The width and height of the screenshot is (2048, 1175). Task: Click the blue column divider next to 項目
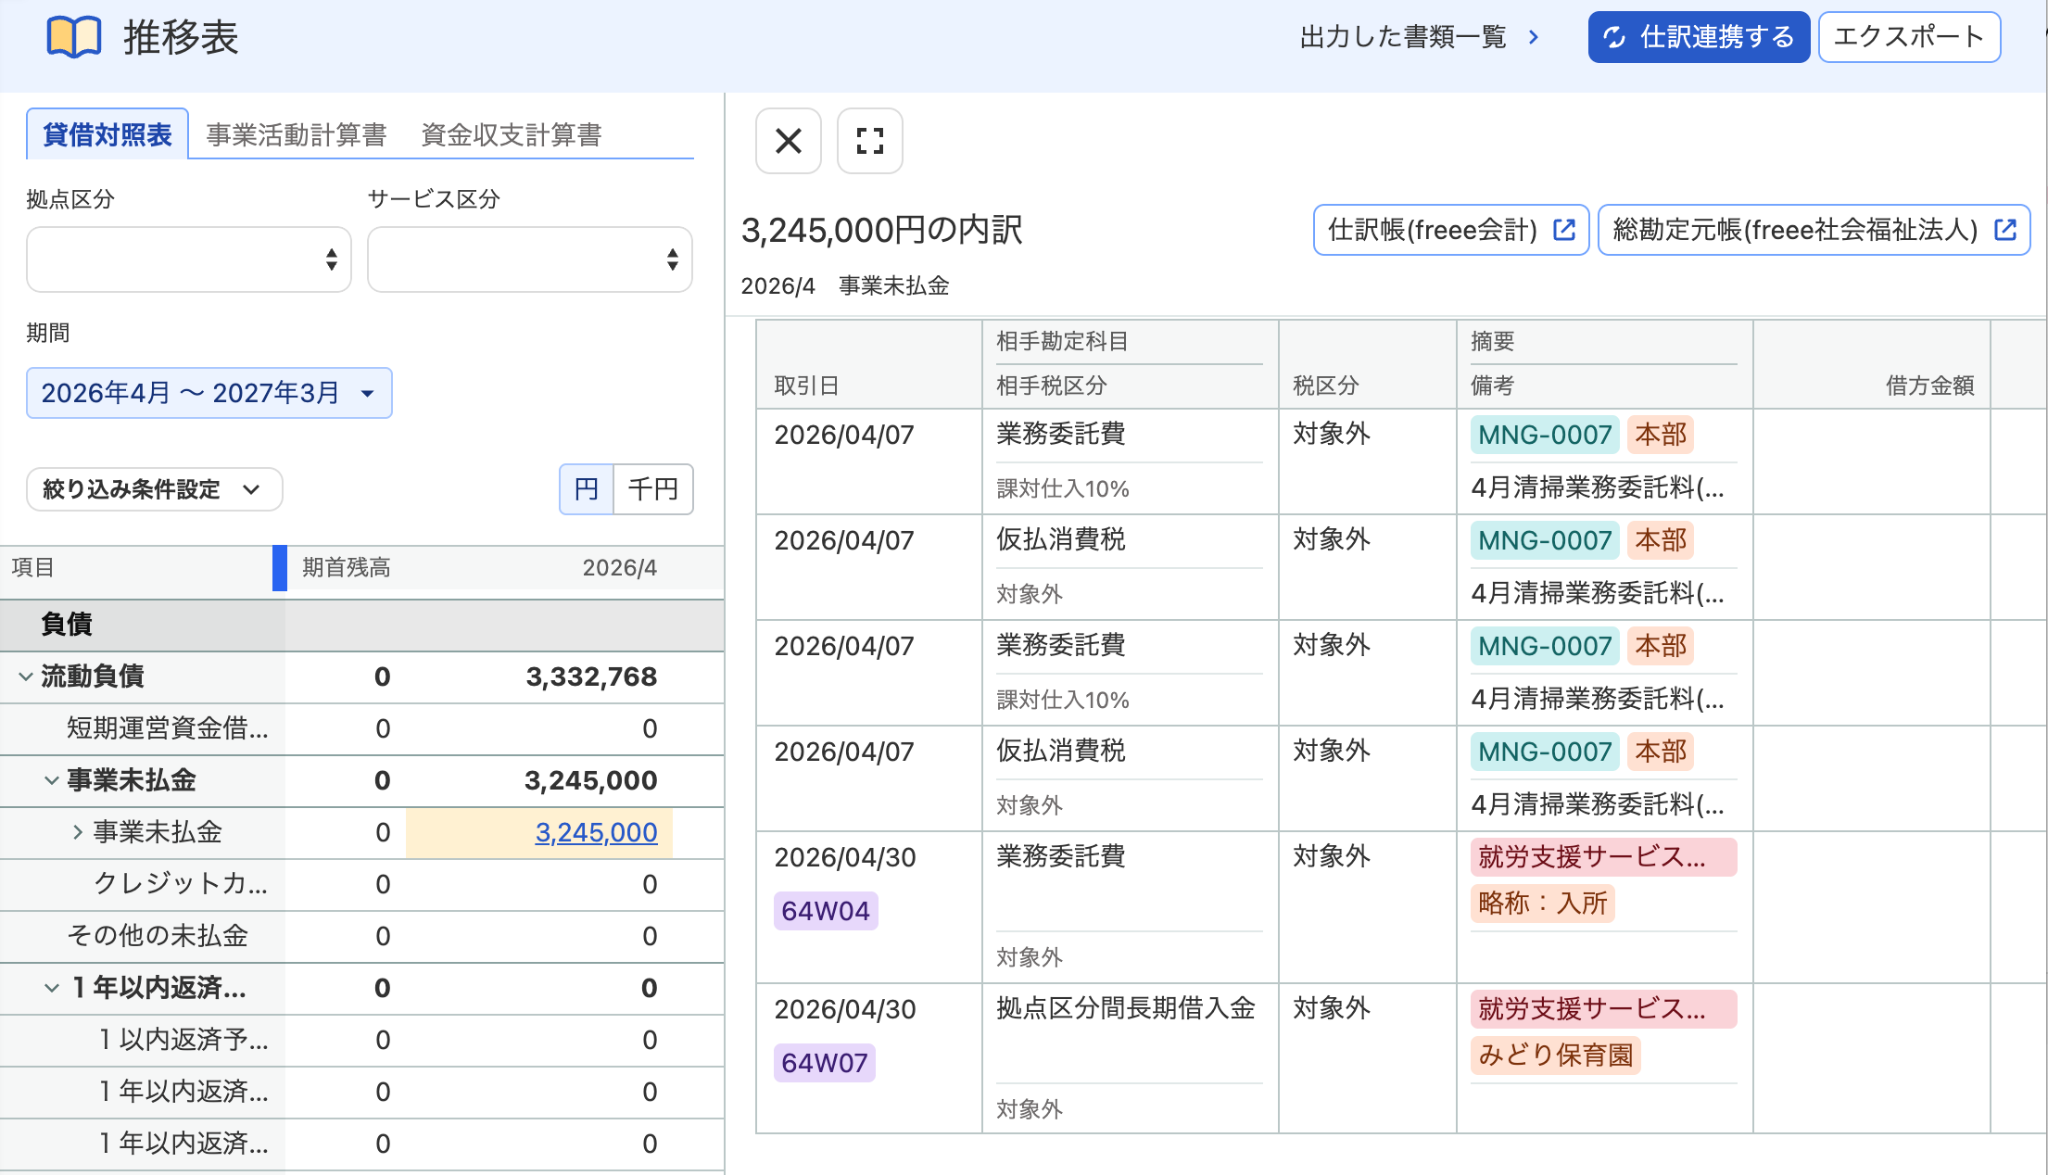click(280, 568)
